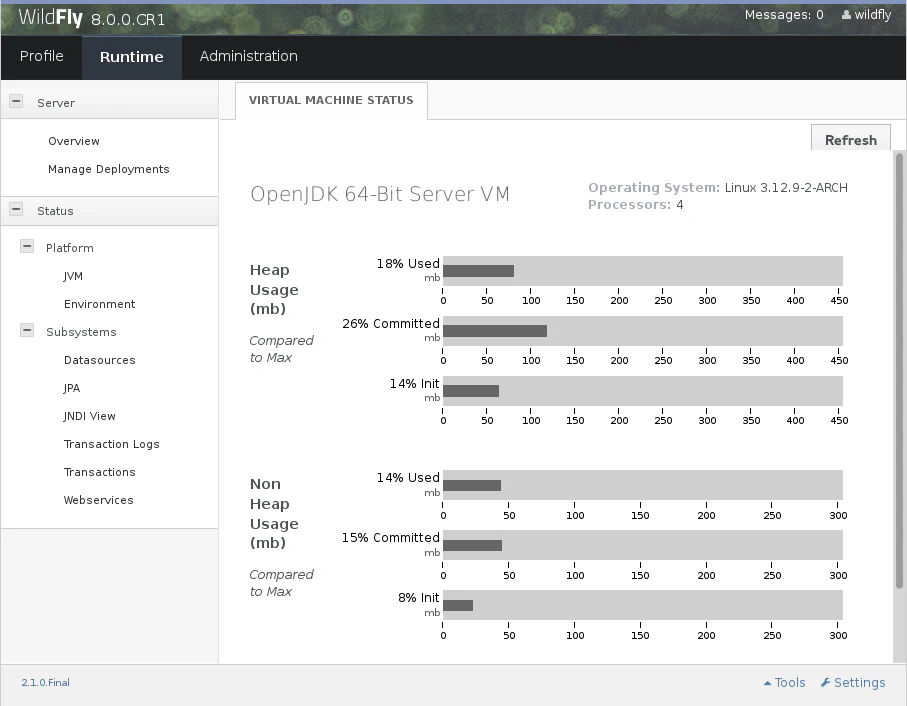The width and height of the screenshot is (907, 706).
Task: Collapse the Status section
Action: [x=16, y=210]
